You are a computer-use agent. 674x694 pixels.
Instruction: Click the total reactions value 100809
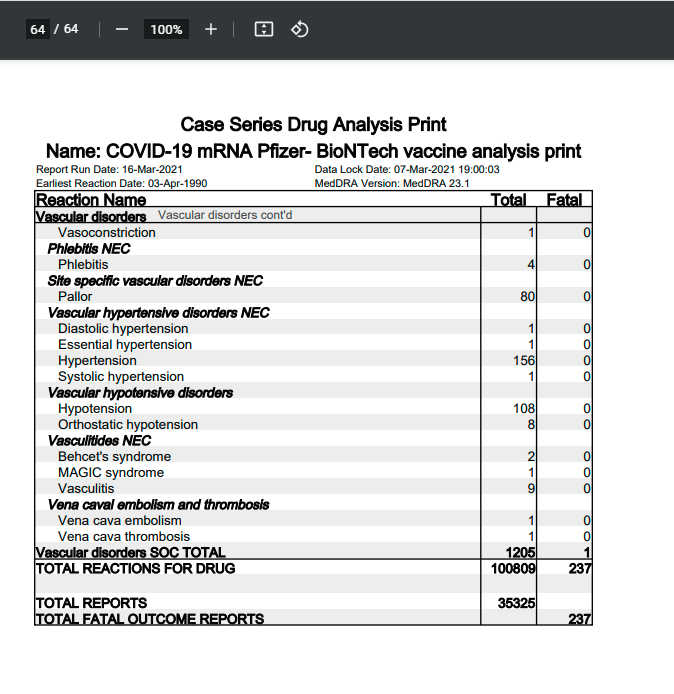pyautogui.click(x=513, y=568)
